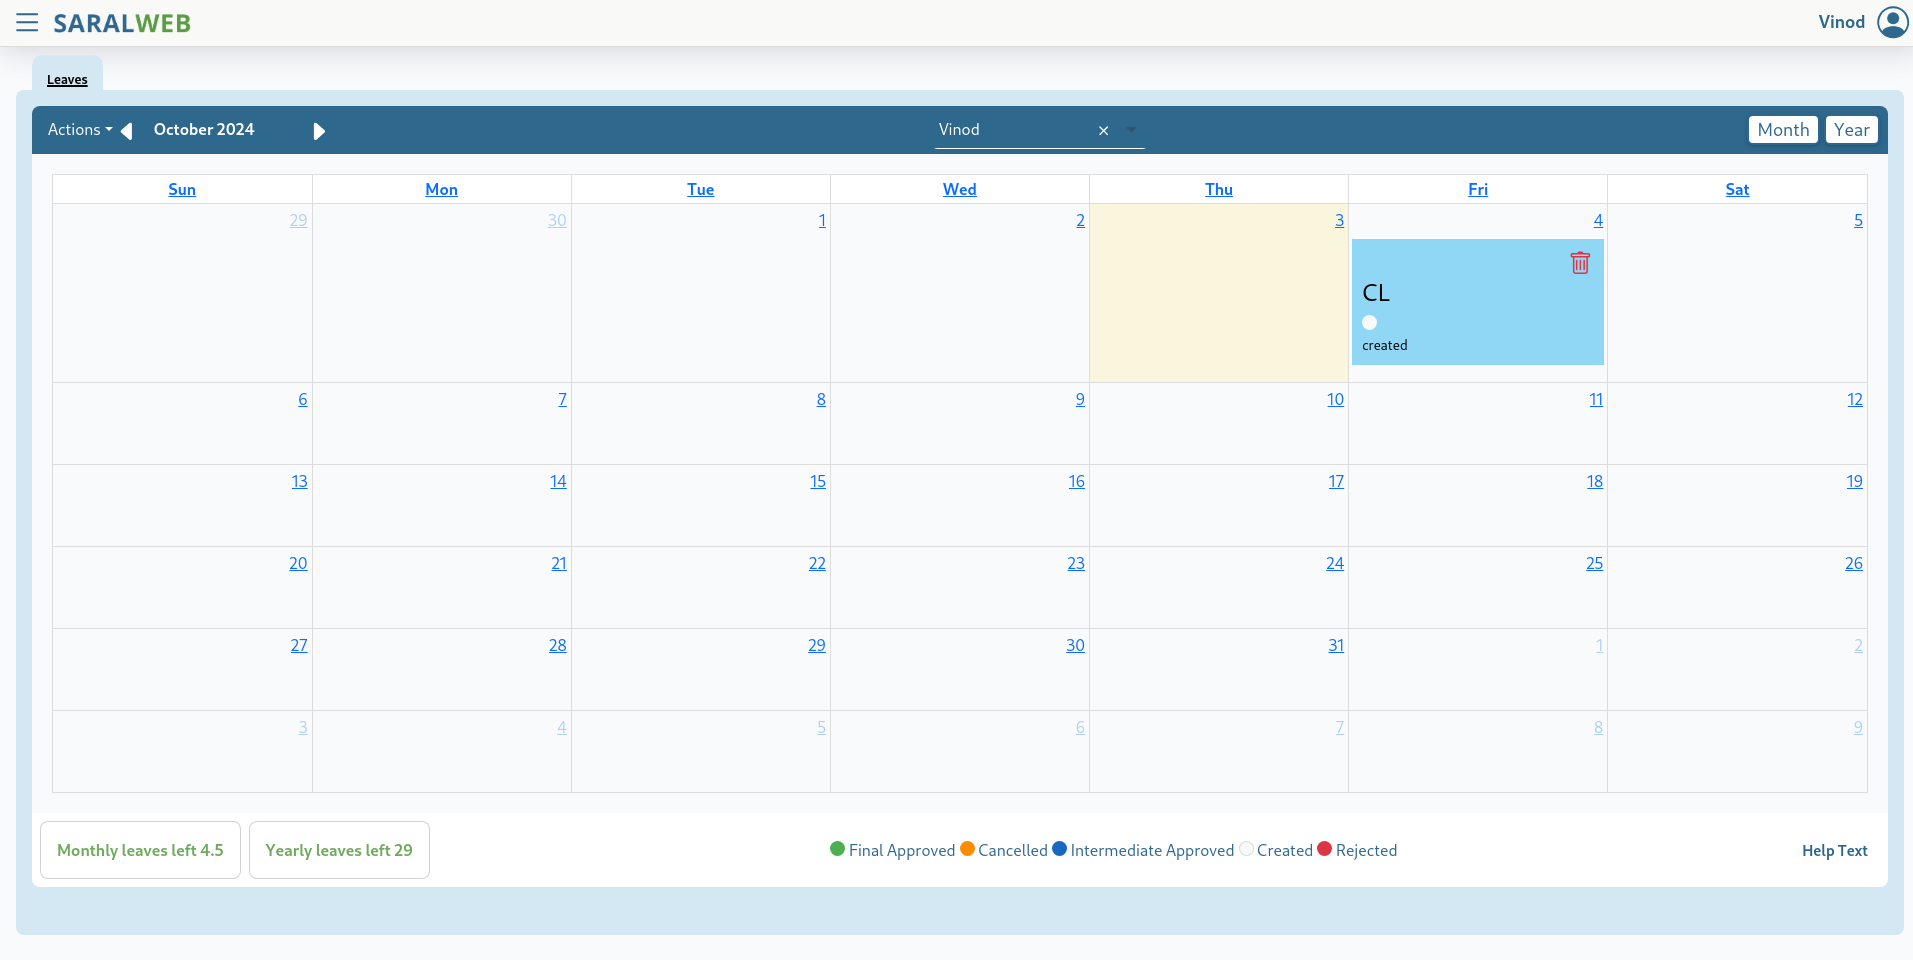1913x960 pixels.
Task: Select date 4 in October
Action: click(x=1598, y=220)
